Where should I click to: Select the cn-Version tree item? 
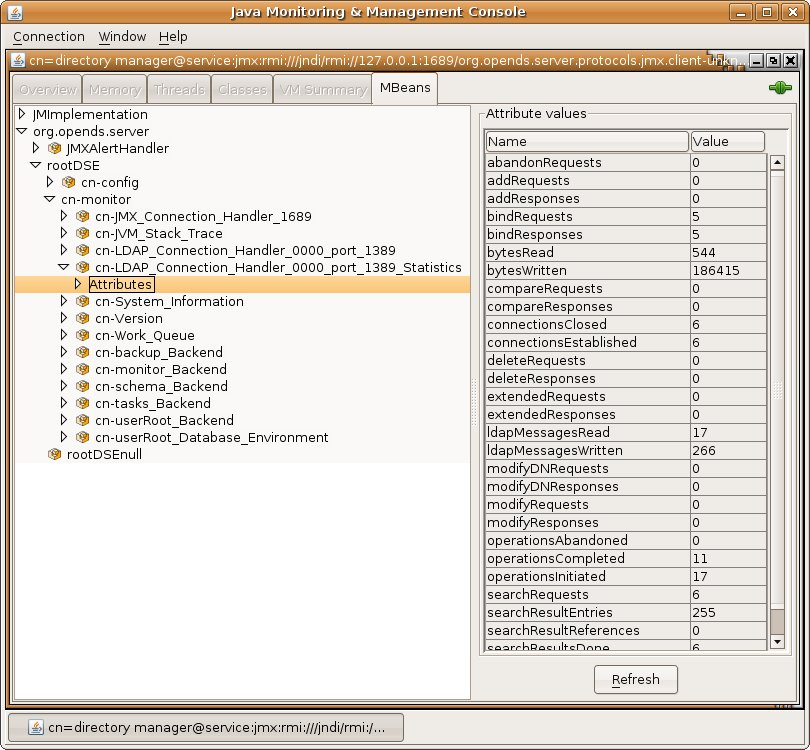click(129, 318)
